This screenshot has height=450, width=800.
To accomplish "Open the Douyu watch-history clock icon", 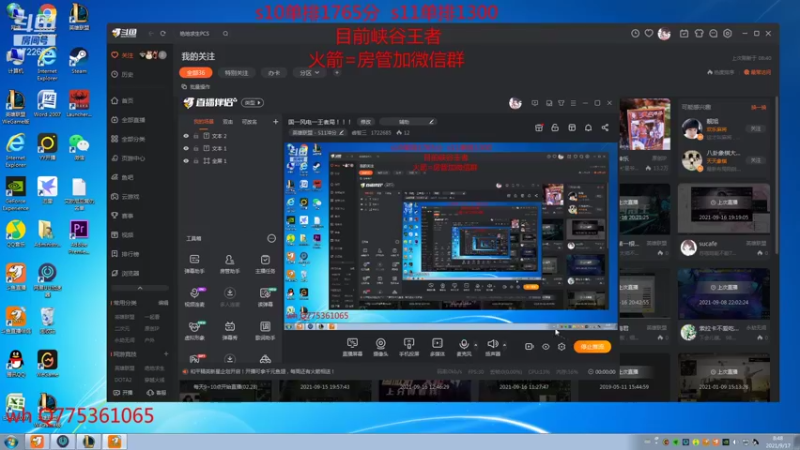I will point(635,34).
